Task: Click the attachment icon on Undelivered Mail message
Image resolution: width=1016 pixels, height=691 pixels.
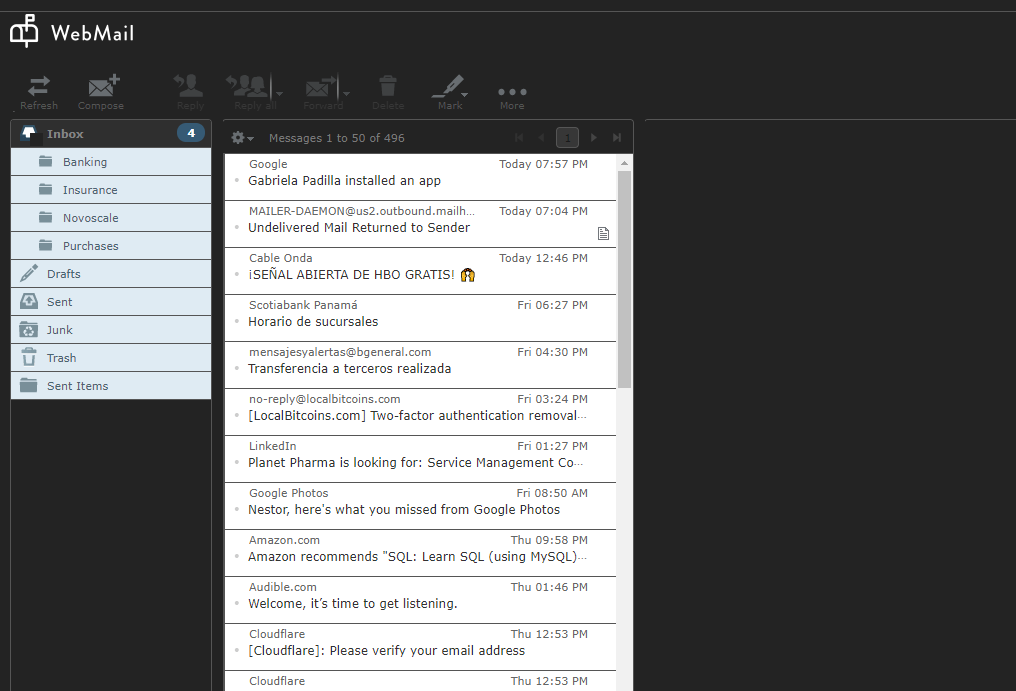Action: [603, 232]
